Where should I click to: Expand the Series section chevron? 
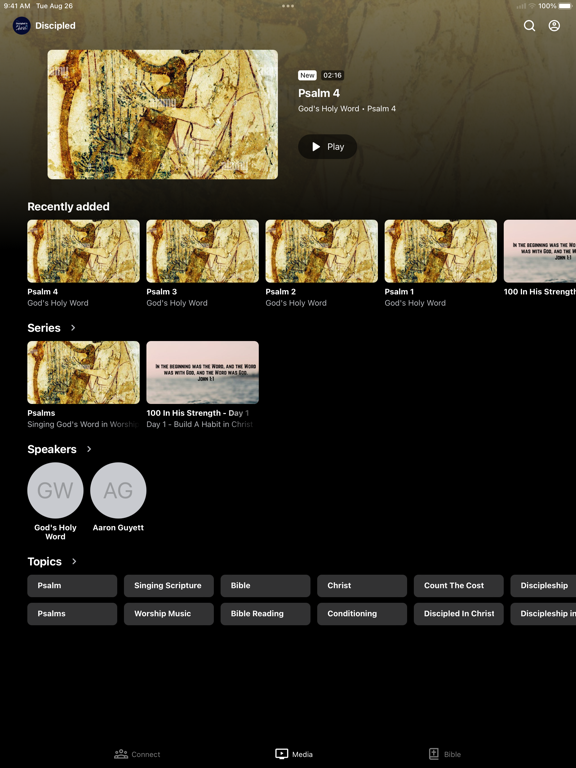point(73,328)
